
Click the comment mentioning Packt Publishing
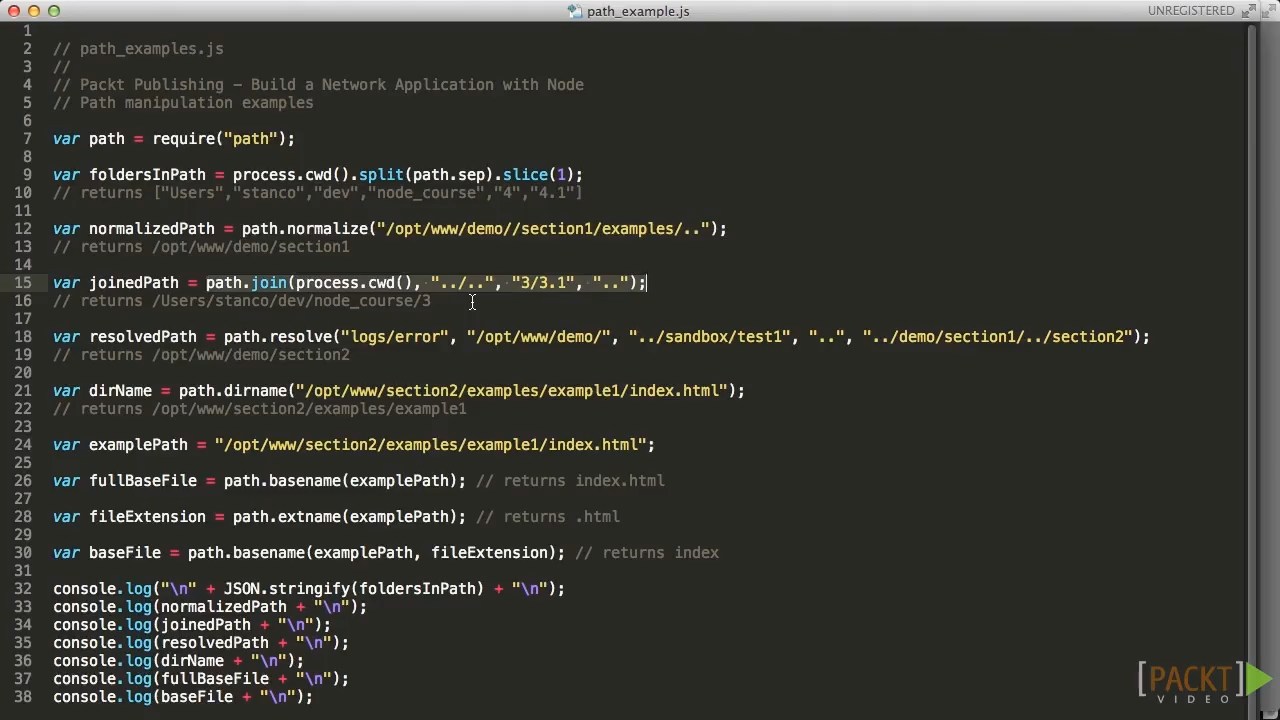click(x=318, y=85)
